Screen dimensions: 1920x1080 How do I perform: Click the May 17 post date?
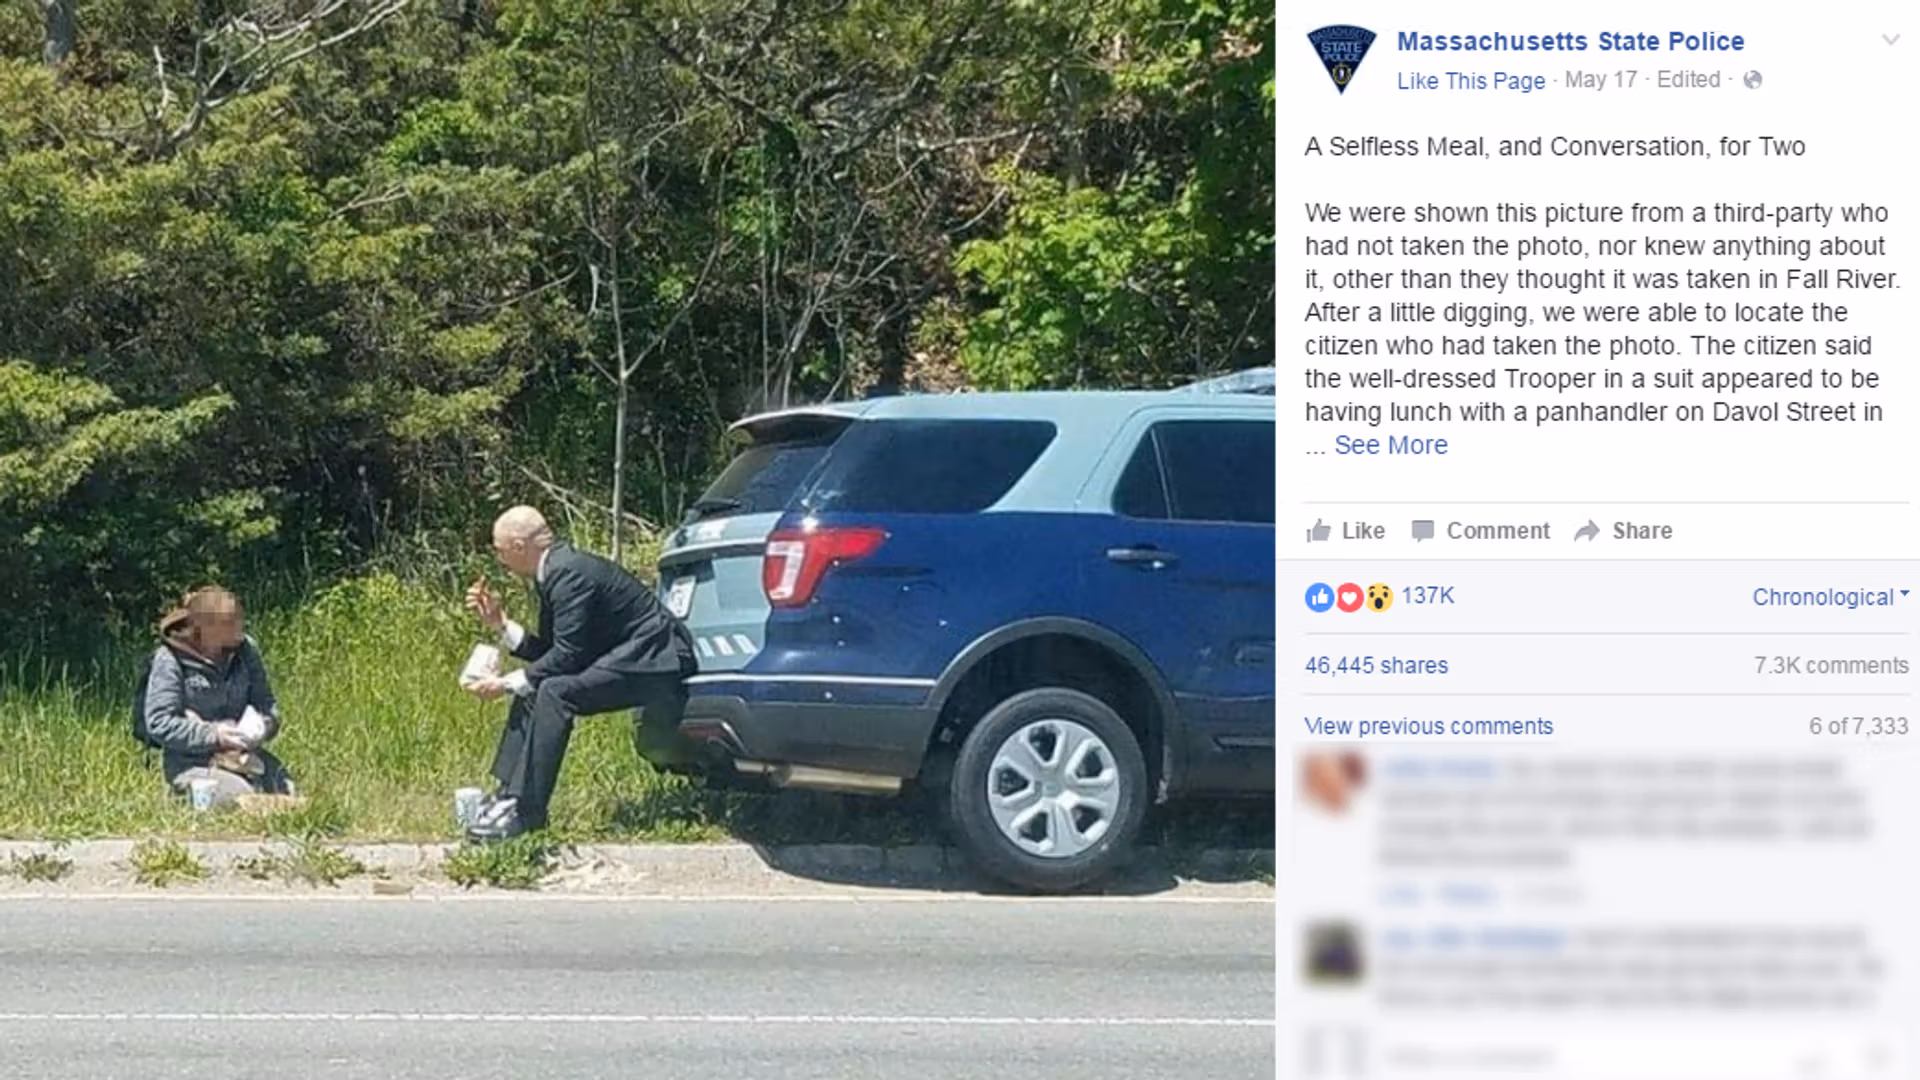pos(1601,80)
